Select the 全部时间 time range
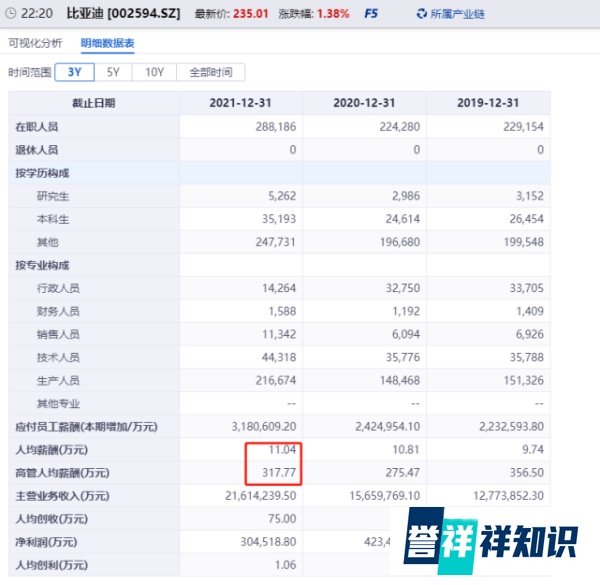Screen dimensions: 600x585 point(210,72)
